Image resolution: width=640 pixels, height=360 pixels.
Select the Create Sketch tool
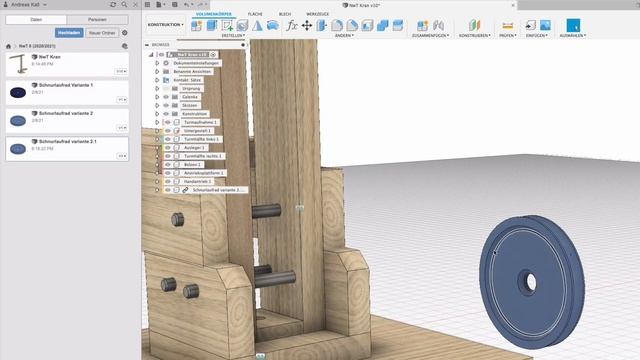[227, 25]
